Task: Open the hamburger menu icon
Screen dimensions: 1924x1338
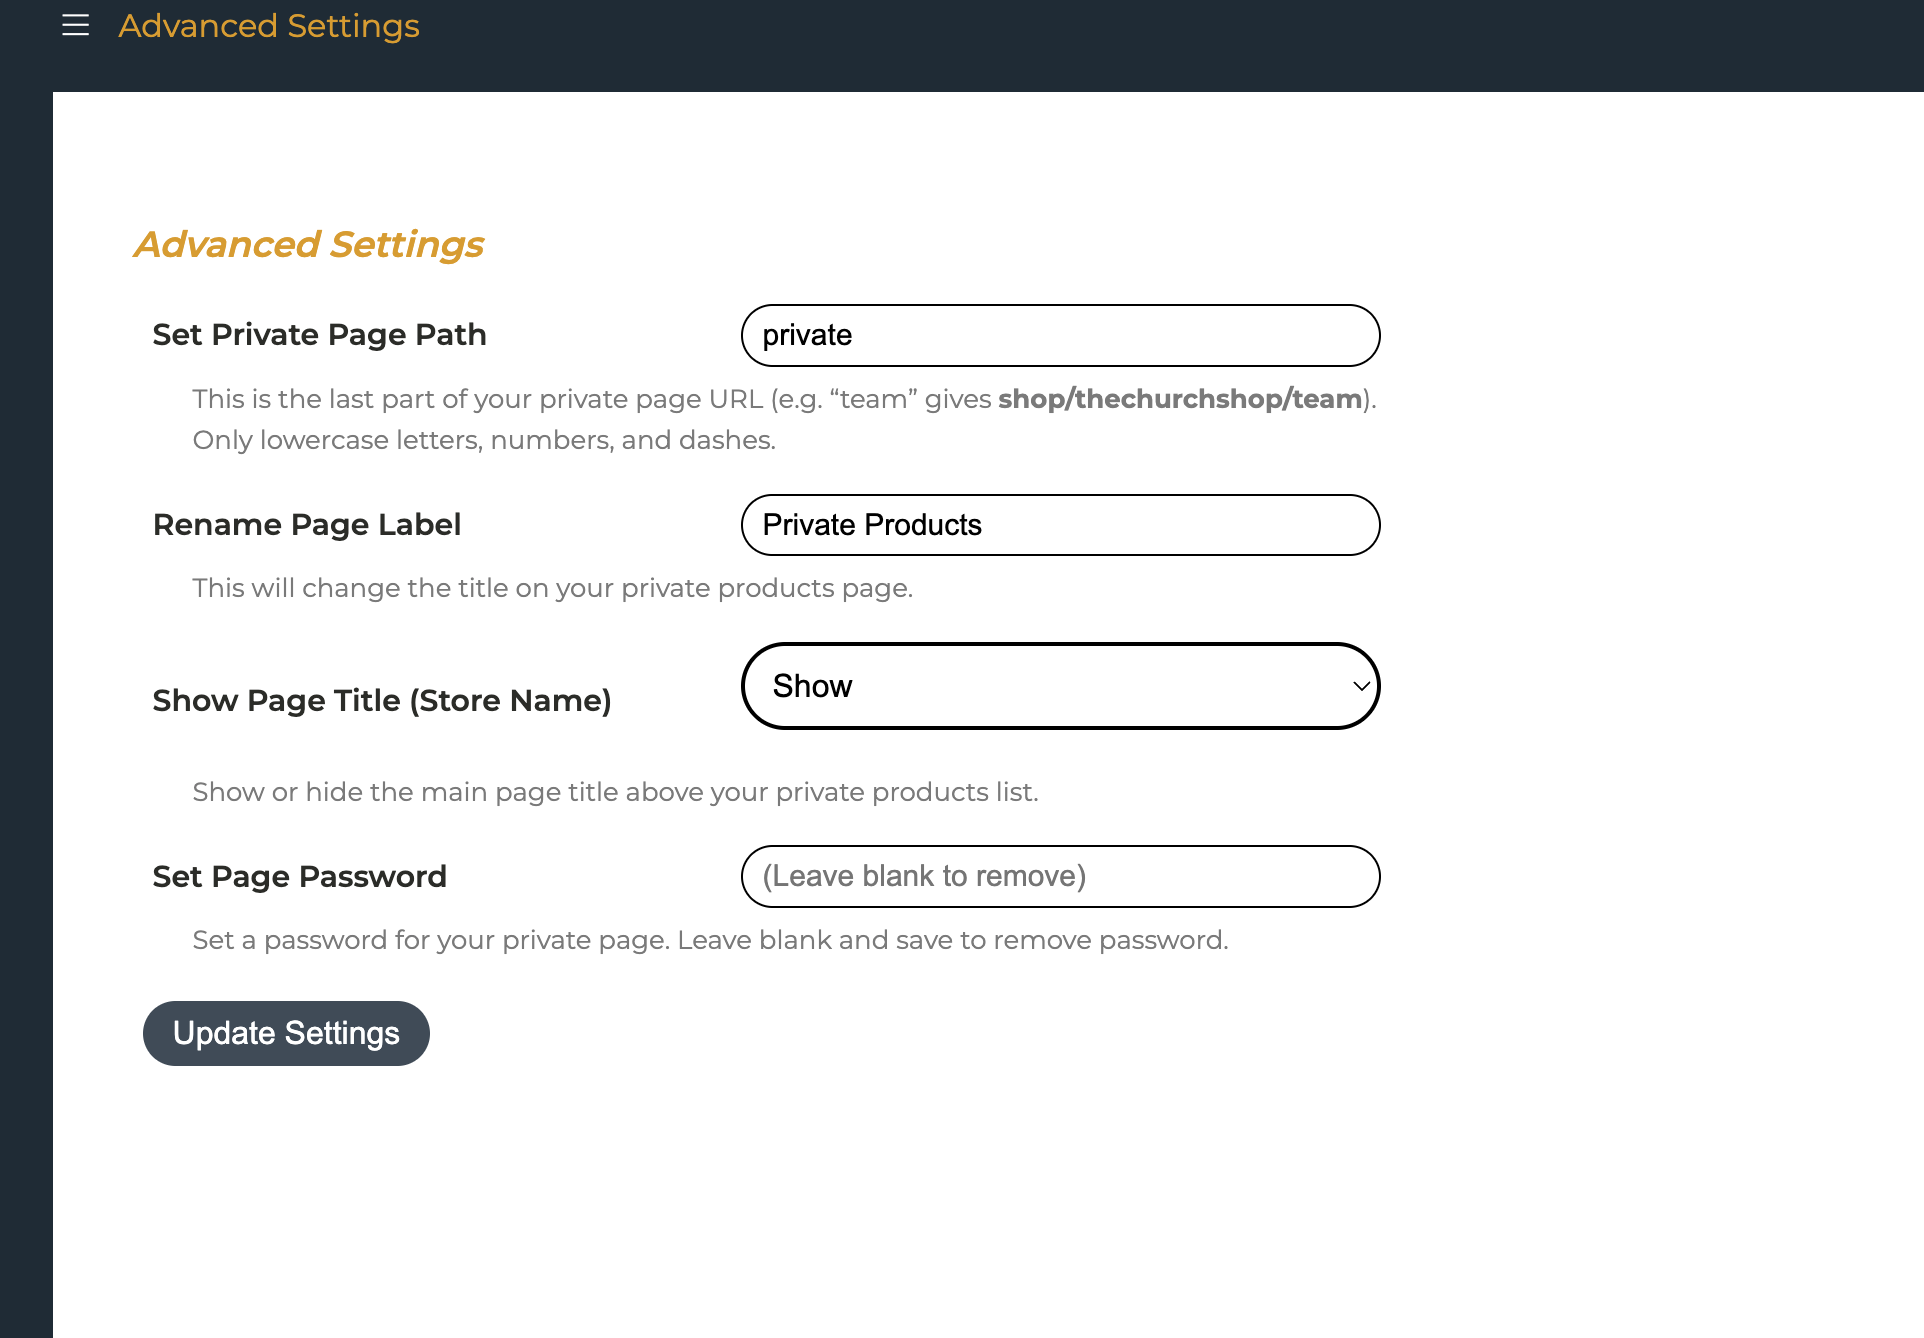Action: (75, 25)
